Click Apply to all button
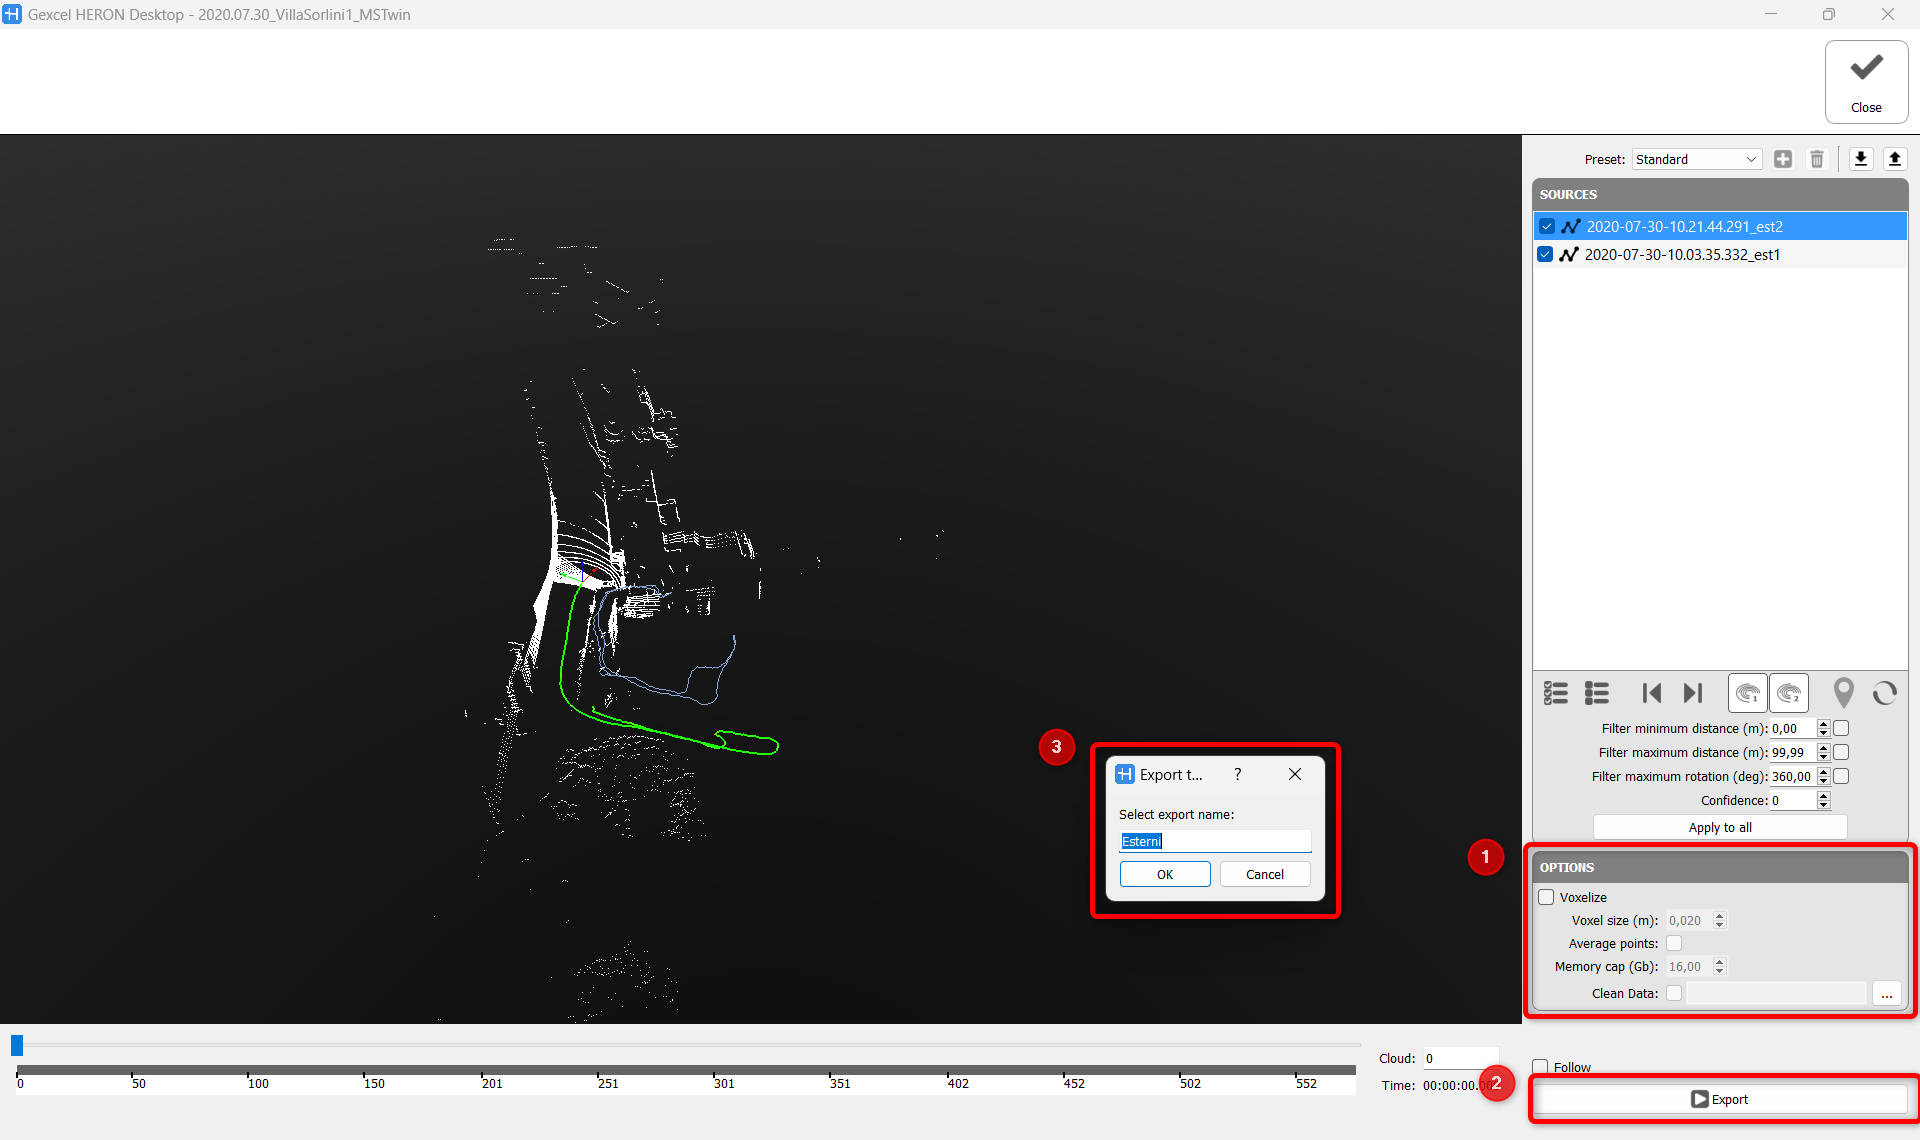The image size is (1920, 1140). [1719, 827]
